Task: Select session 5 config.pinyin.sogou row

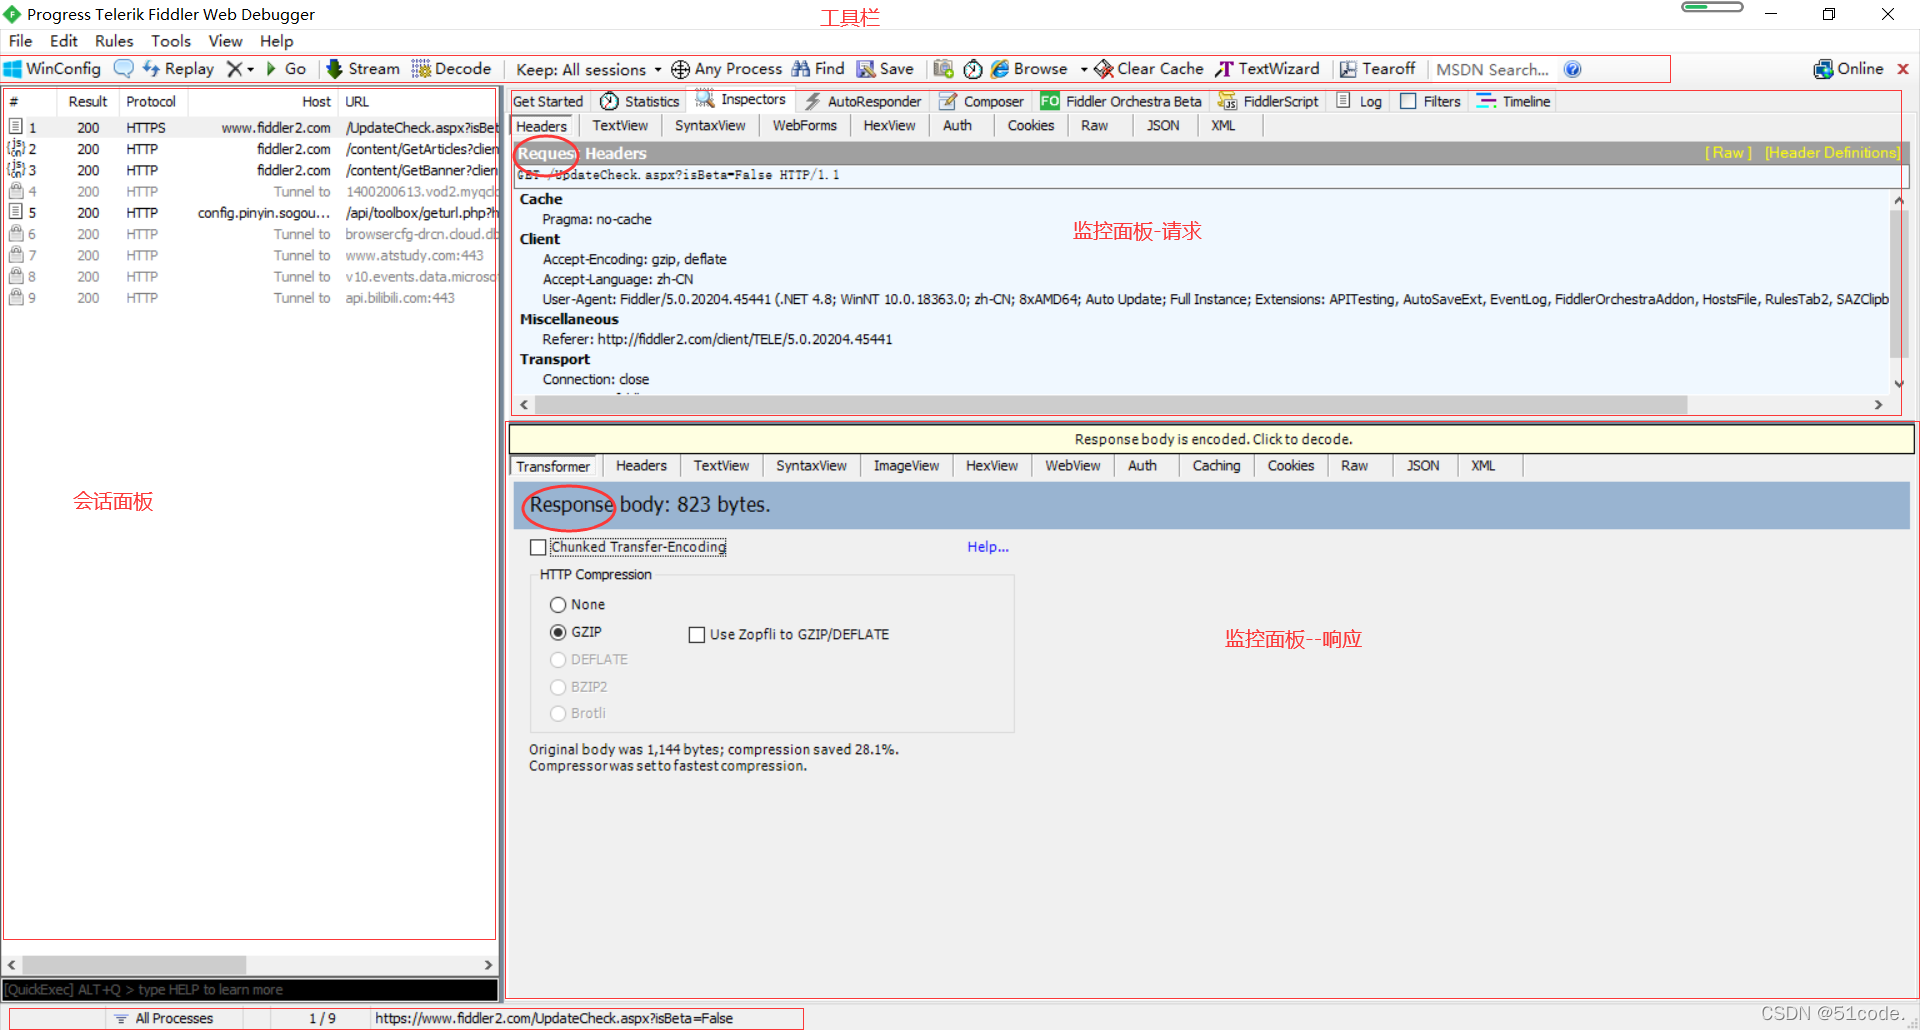Action: tap(250, 213)
